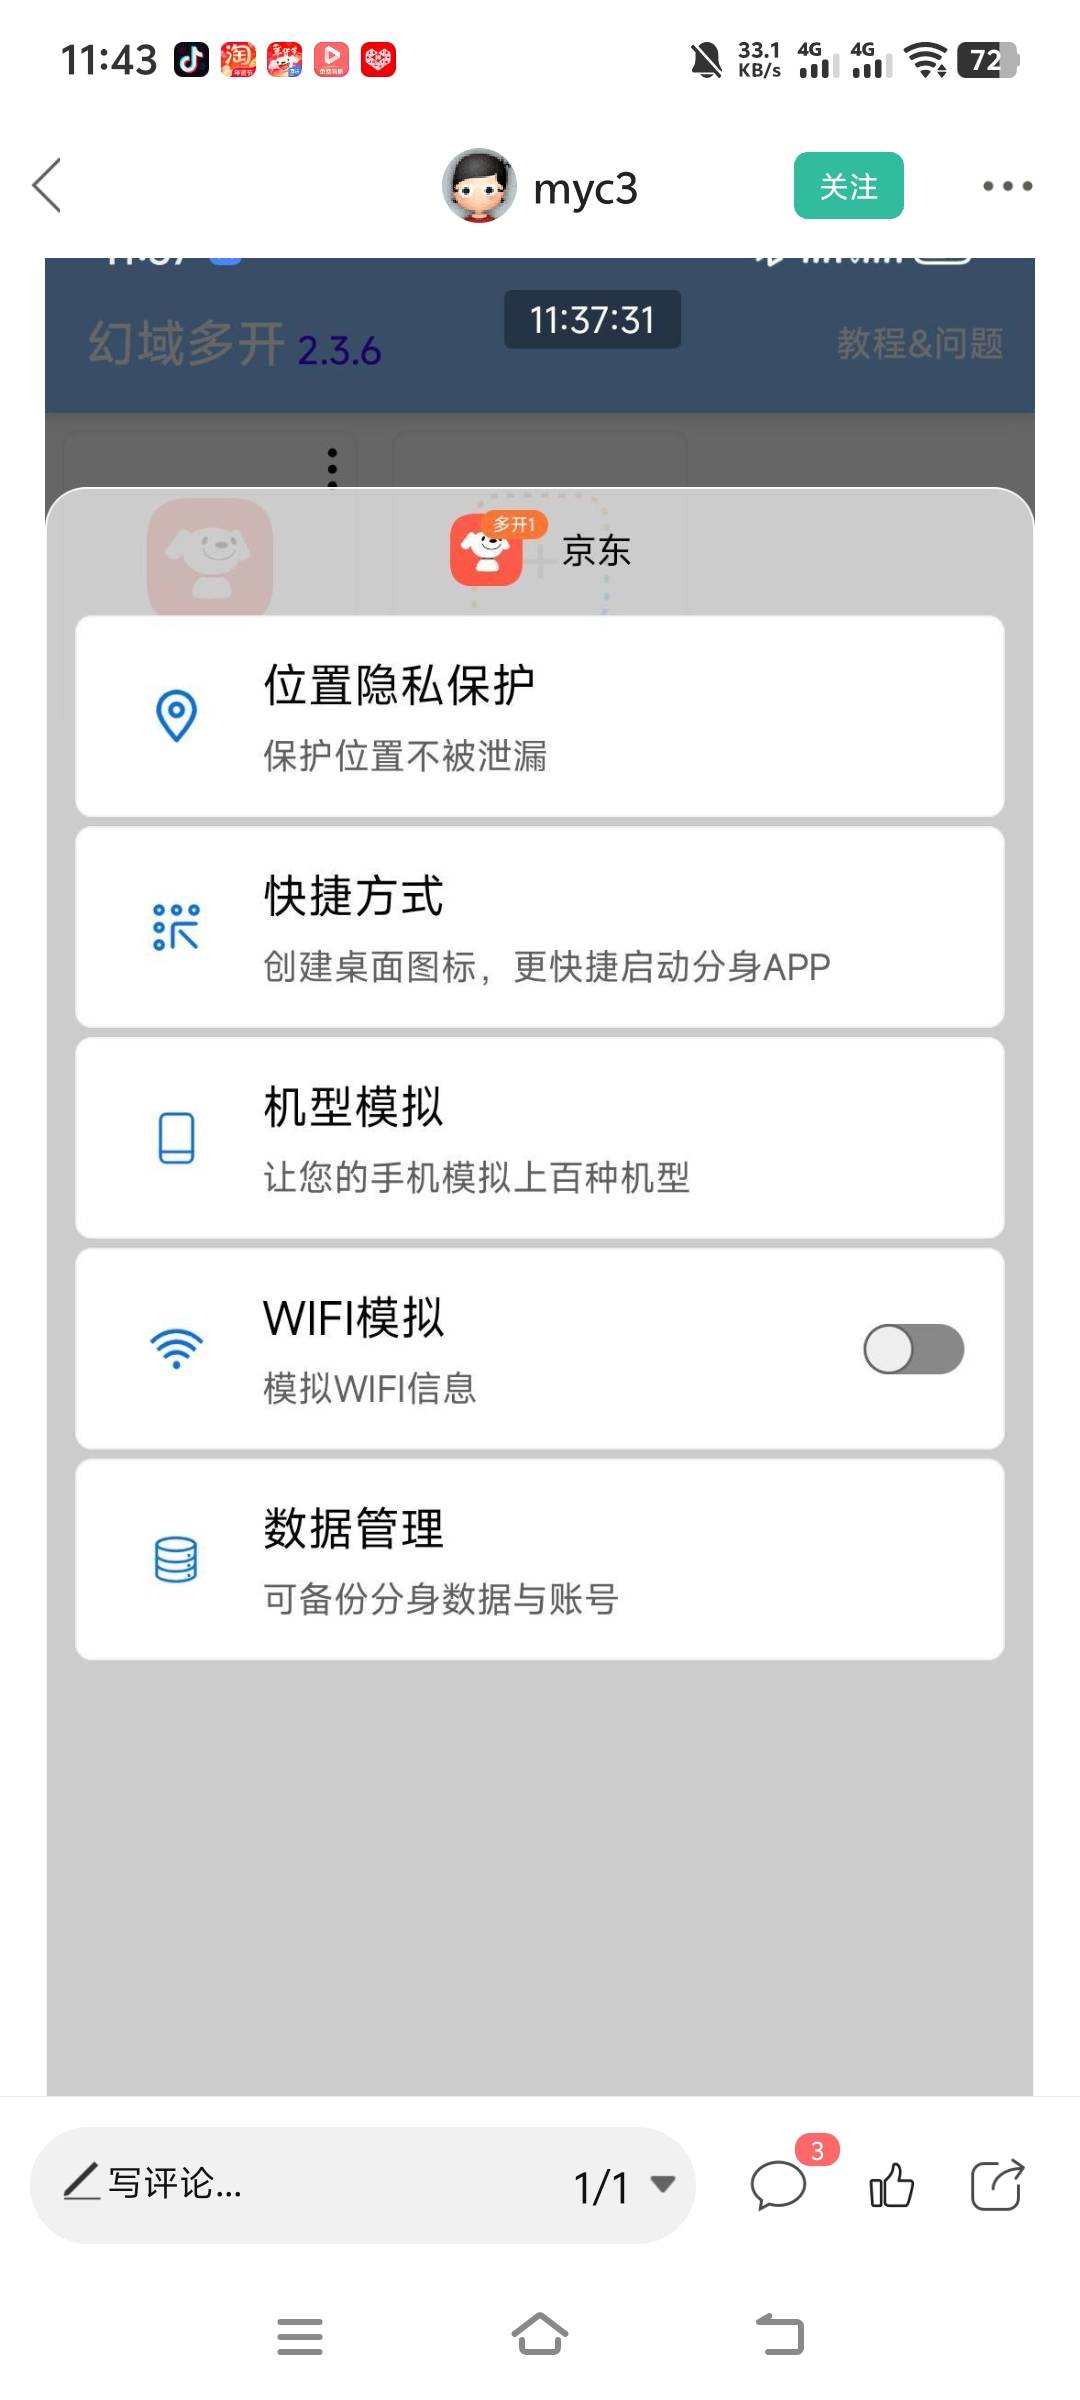The width and height of the screenshot is (1080, 2400).
Task: Select 快捷方式 menu entry
Action: coord(540,927)
